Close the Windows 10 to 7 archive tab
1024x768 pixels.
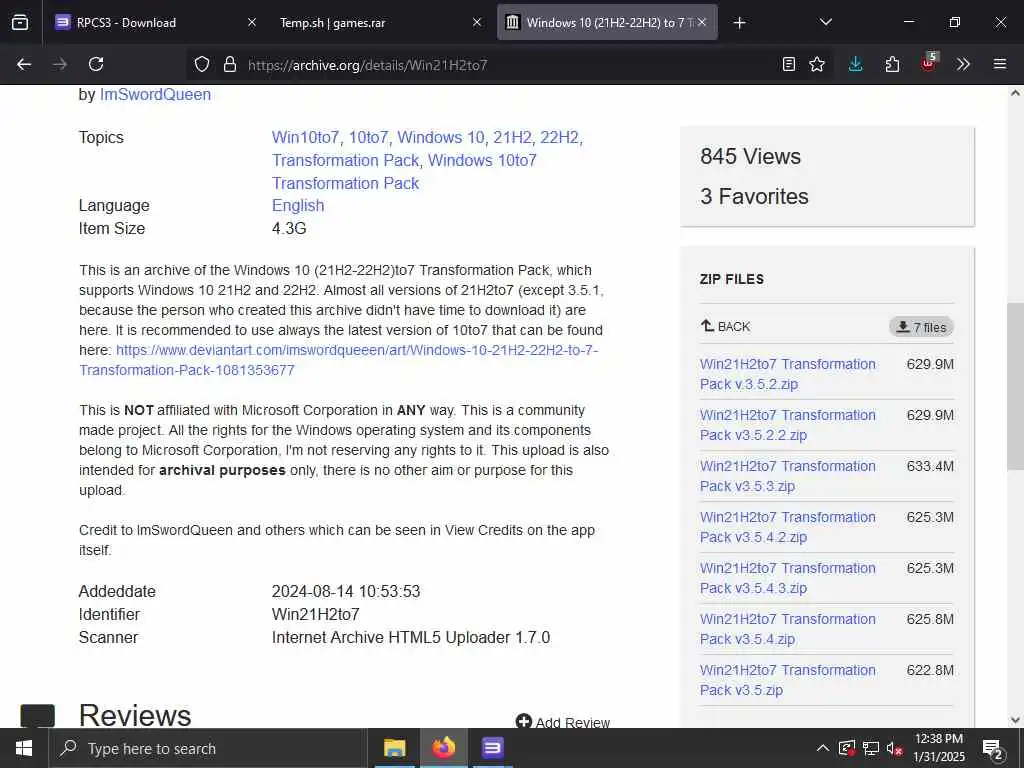point(702,22)
